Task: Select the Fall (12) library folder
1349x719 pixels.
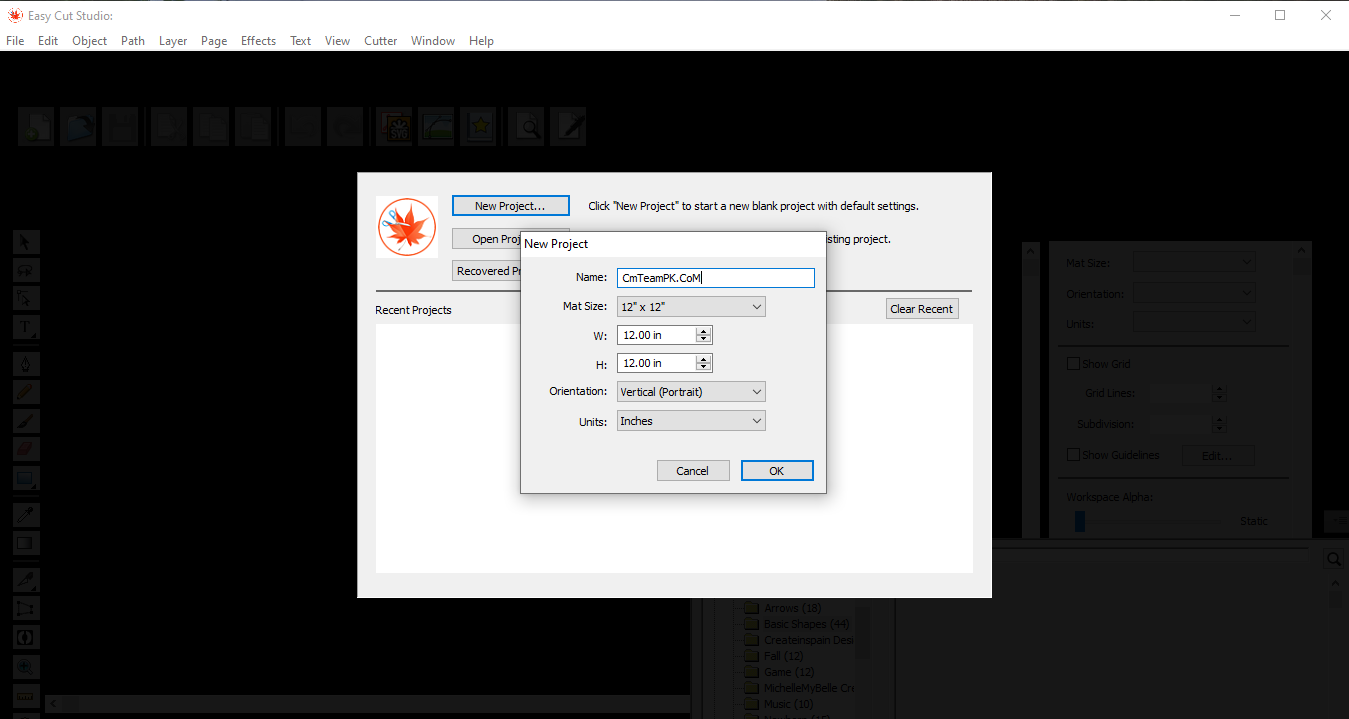Action: tap(783, 656)
